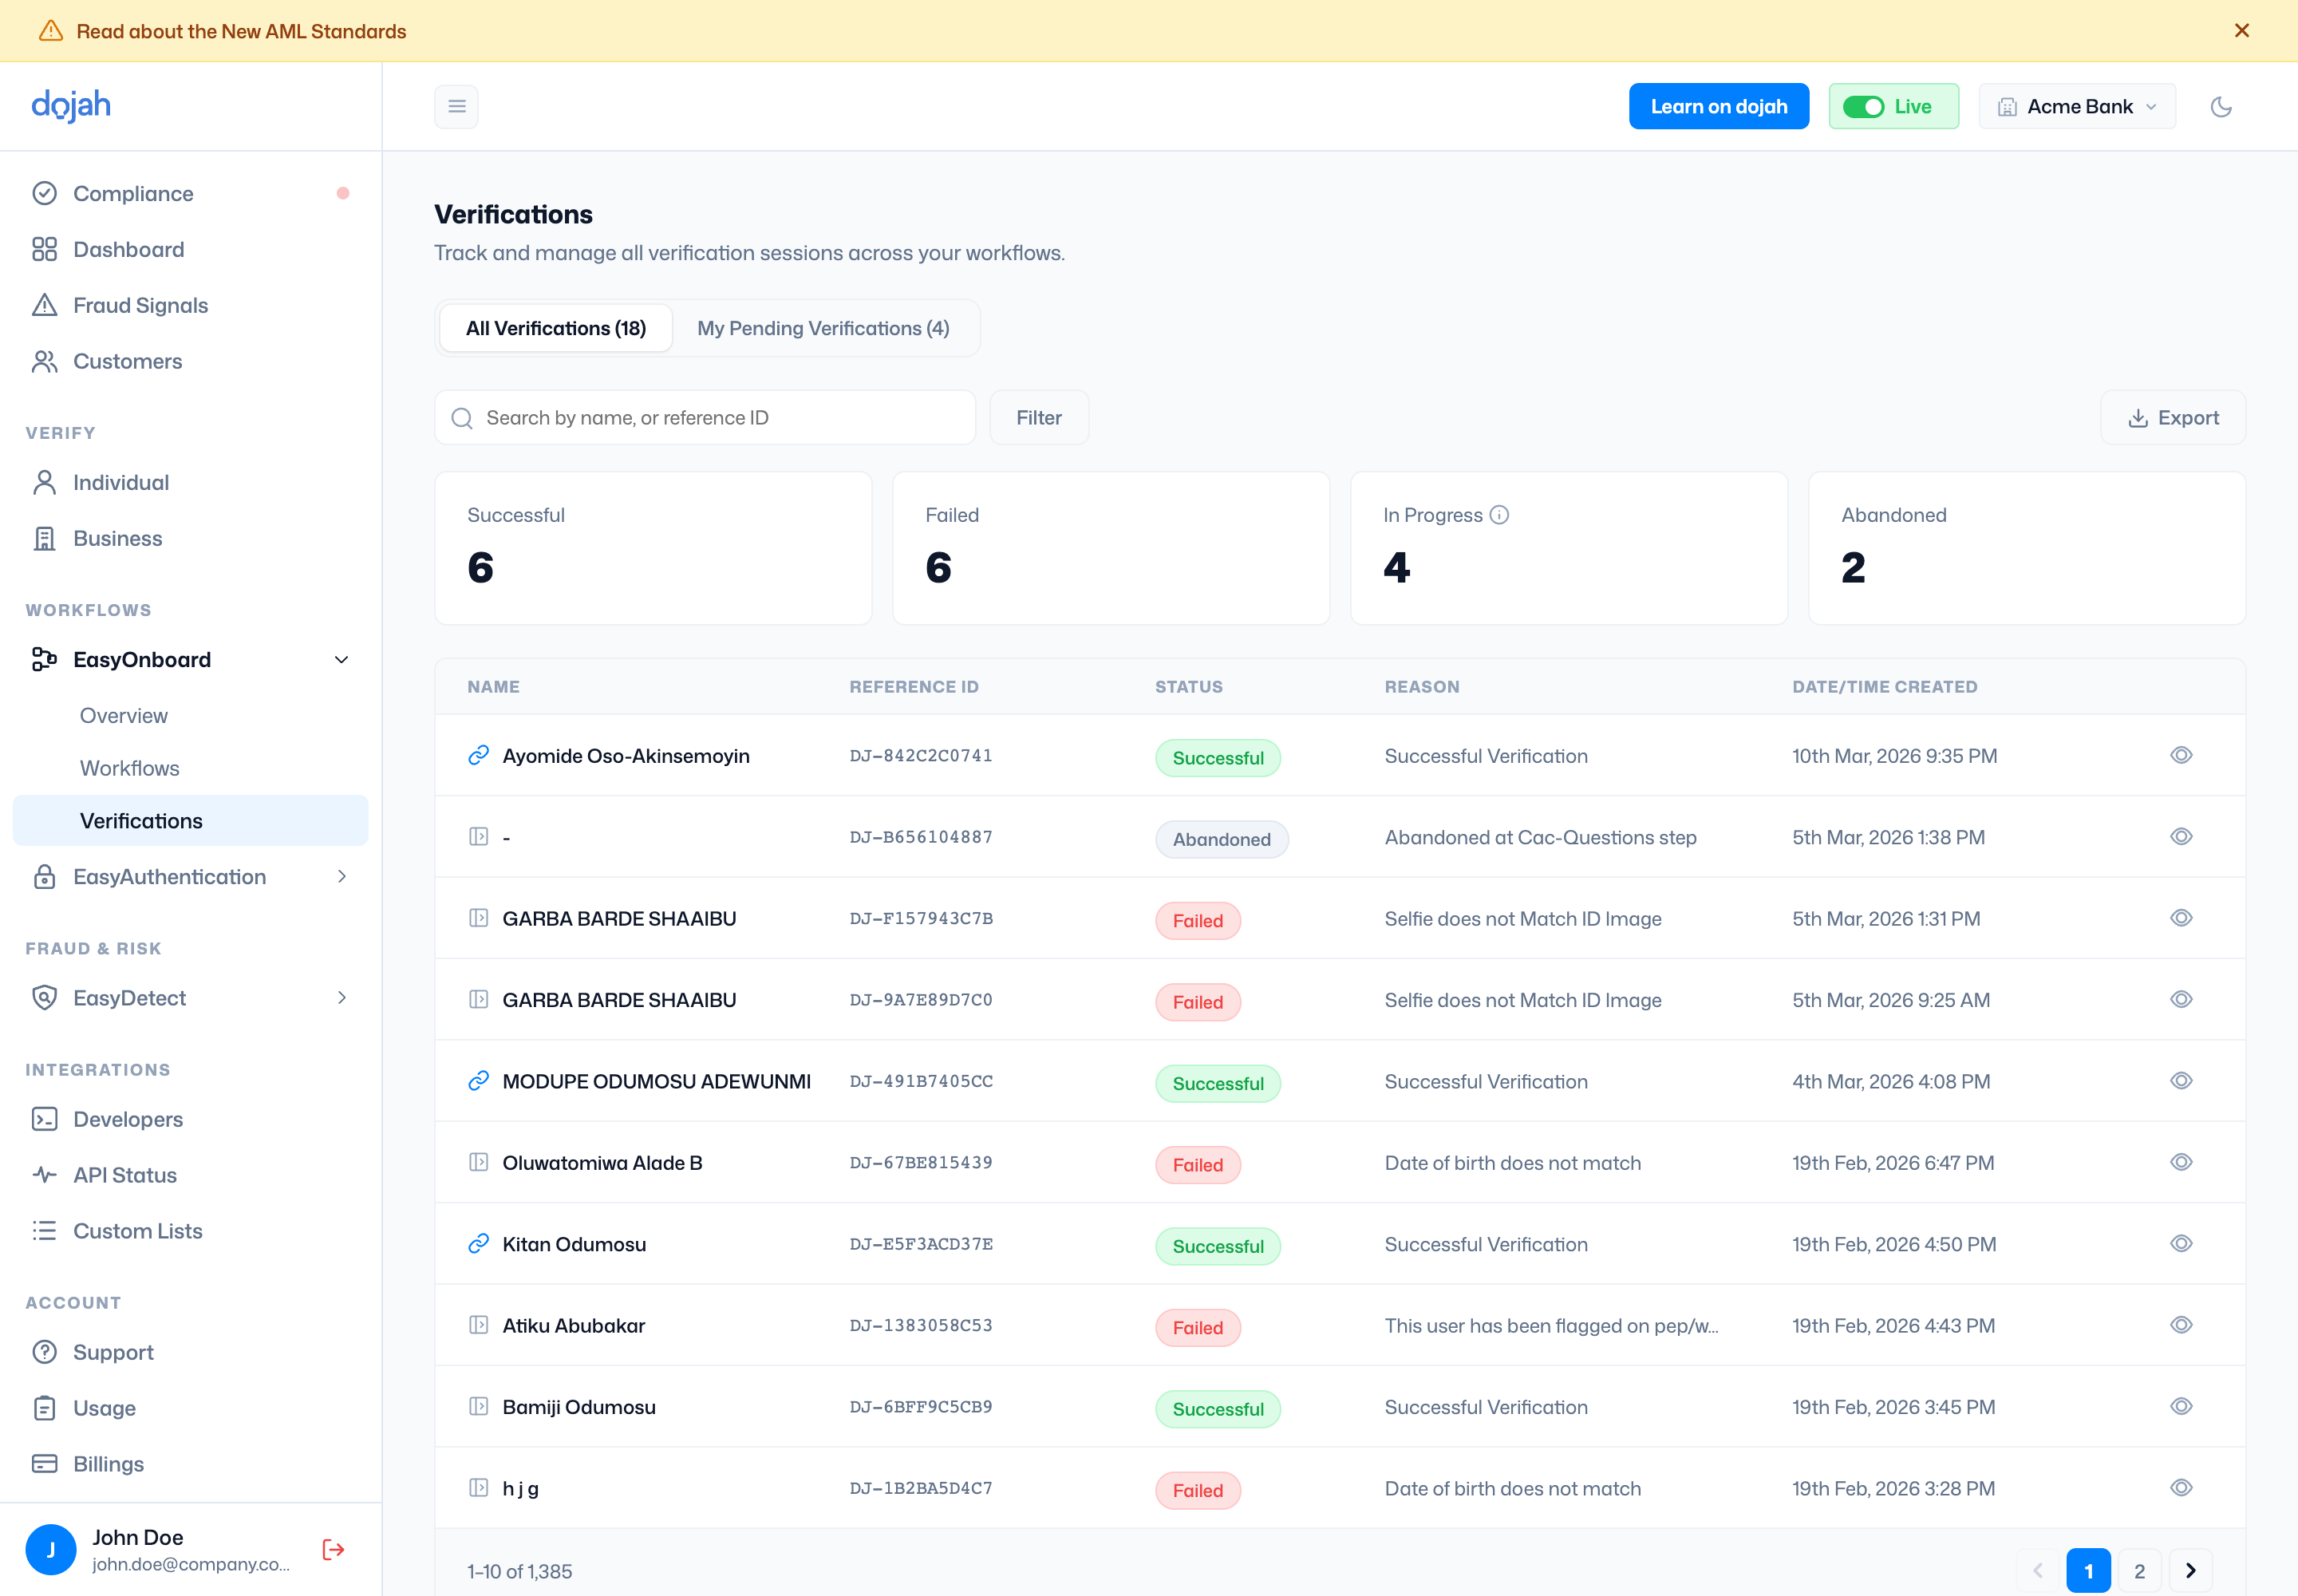View Kitan Odumosu row with eye icon

coord(2181,1244)
